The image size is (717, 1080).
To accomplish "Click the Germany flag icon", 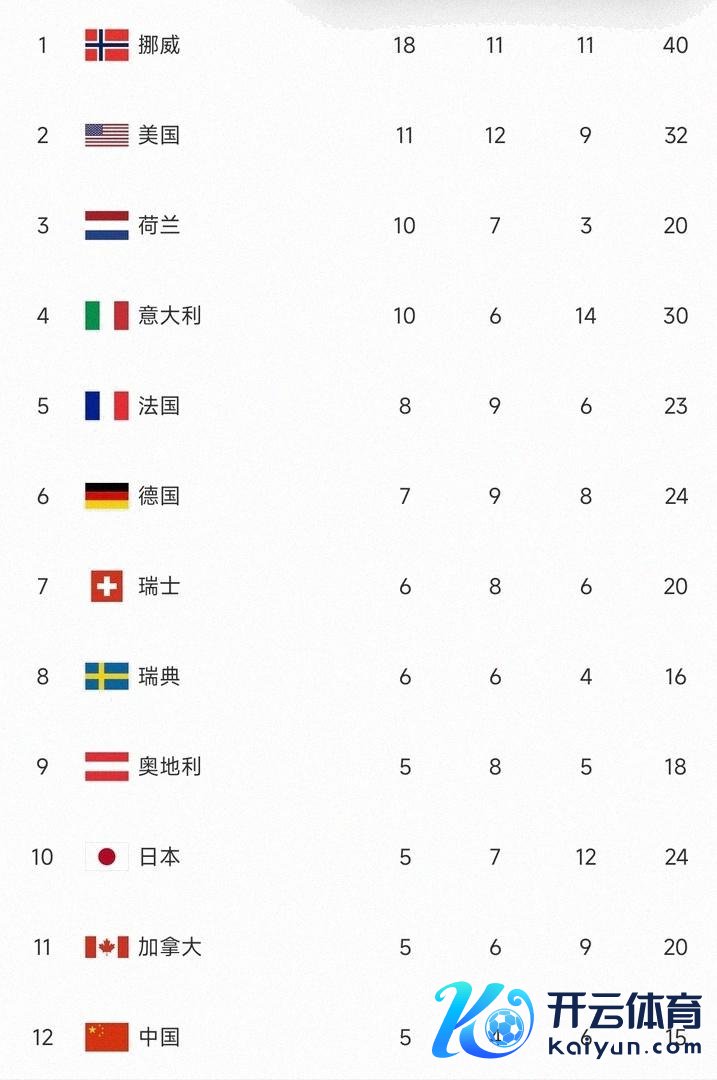I will [x=107, y=496].
